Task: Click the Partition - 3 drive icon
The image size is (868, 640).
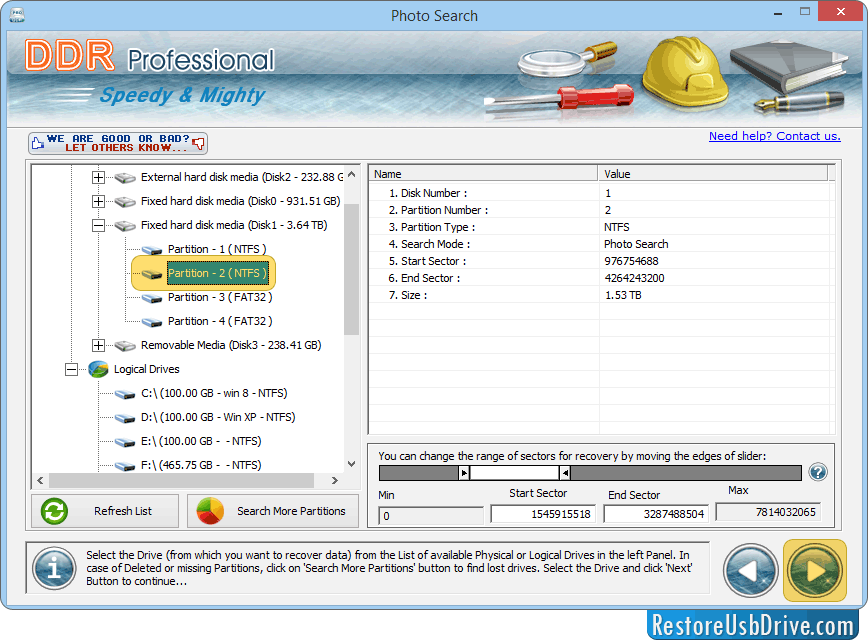Action: 152,298
